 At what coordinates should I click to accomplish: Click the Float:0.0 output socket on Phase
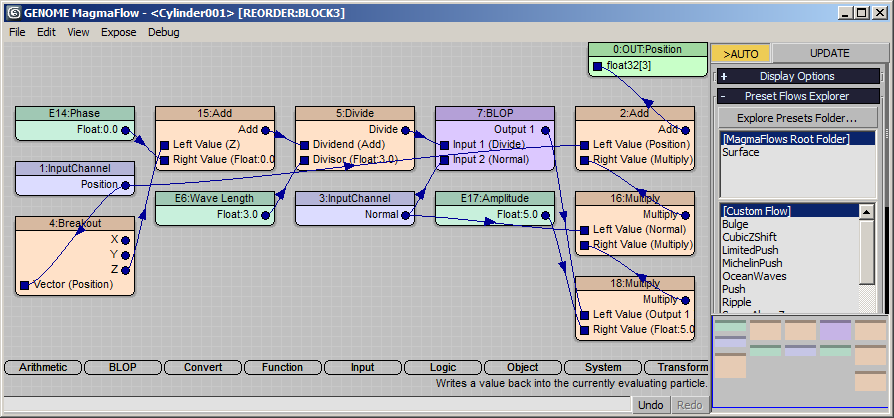click(x=125, y=130)
